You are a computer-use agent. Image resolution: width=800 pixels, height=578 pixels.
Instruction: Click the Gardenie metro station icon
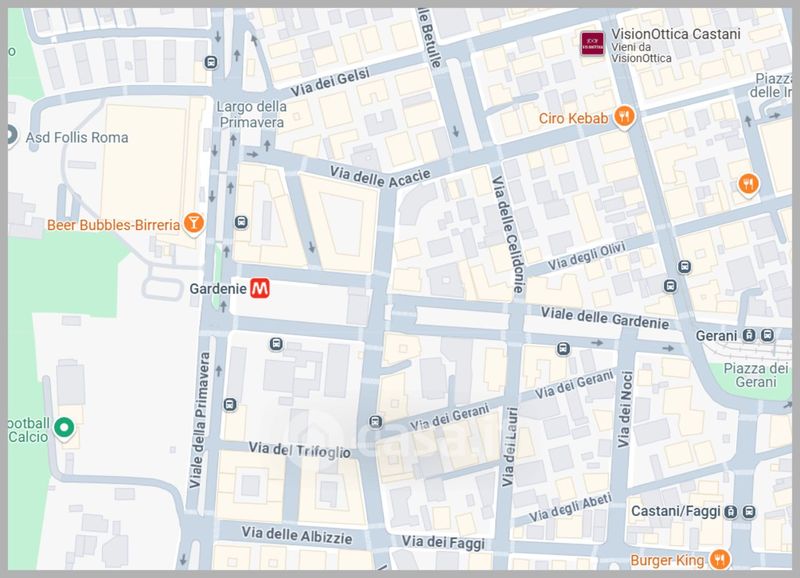[260, 288]
